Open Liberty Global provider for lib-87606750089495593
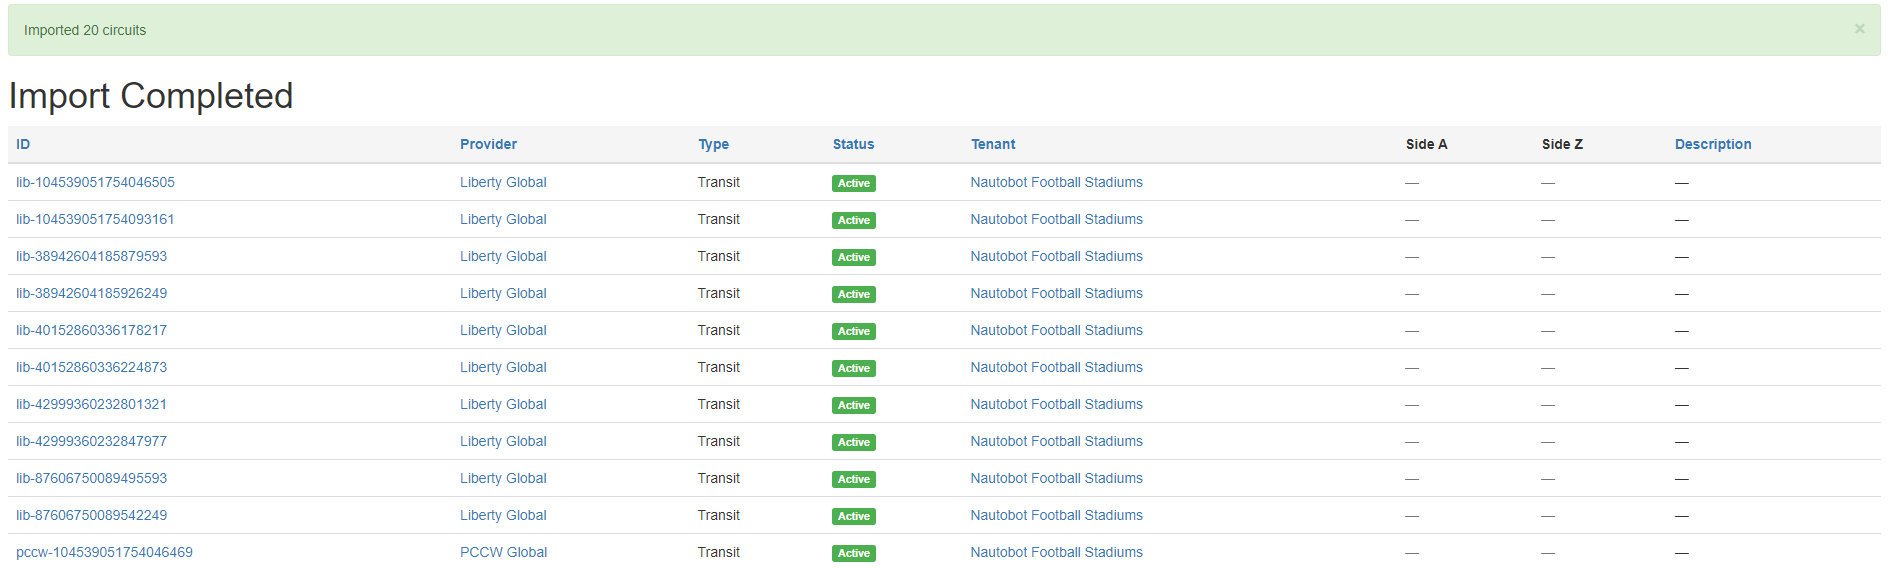1890x568 pixels. [503, 478]
